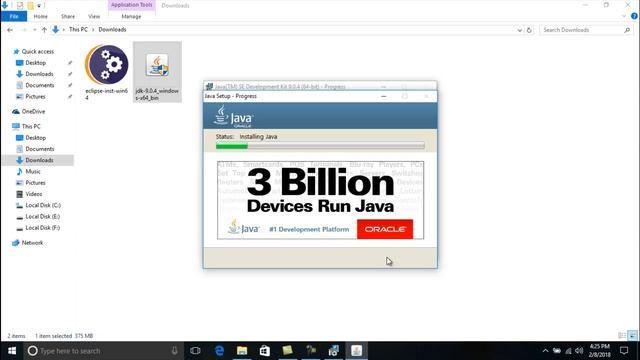Switch to the Home ribbon tab

(40, 16)
